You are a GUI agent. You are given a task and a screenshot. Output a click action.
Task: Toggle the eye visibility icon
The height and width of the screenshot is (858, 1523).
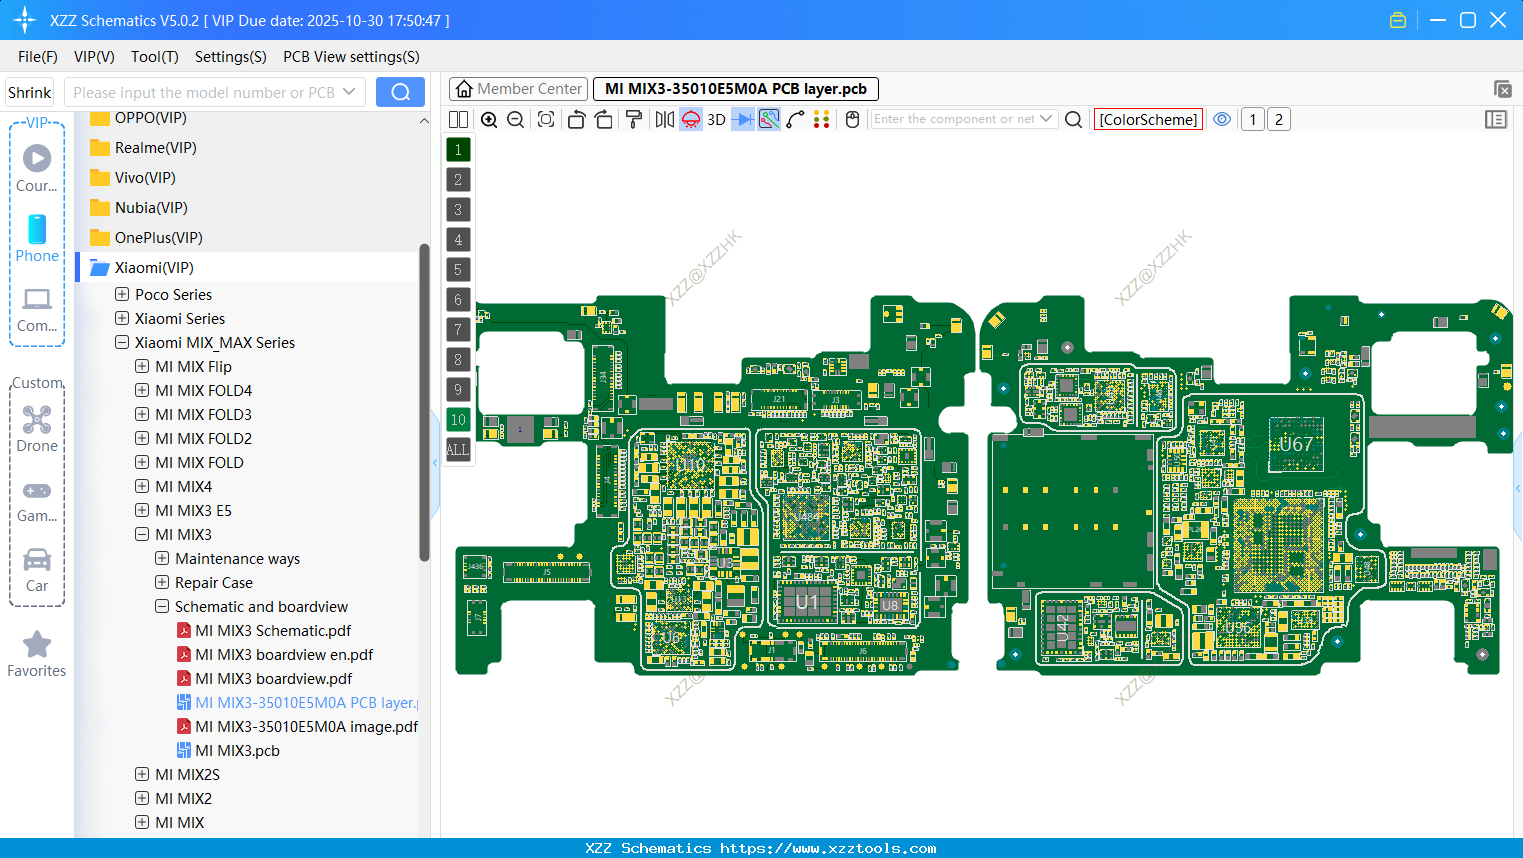1222,120
